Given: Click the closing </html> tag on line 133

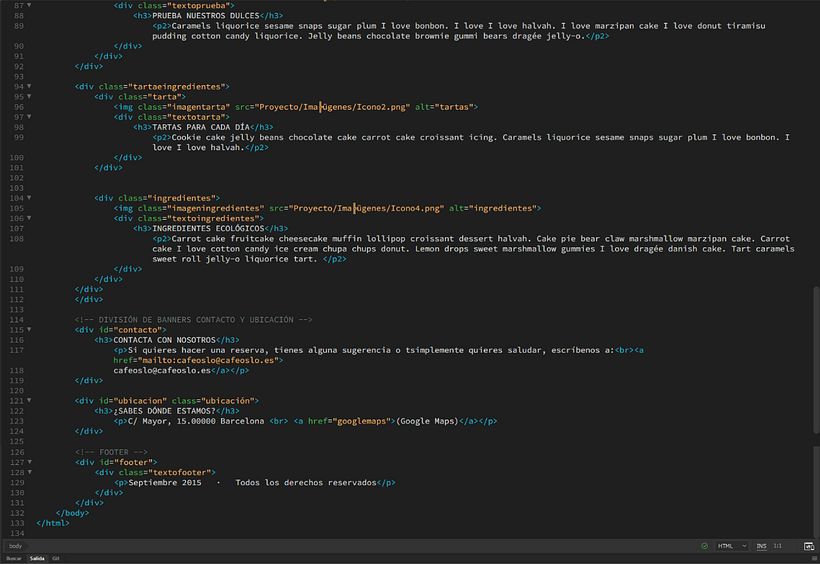Looking at the screenshot, I should 53,523.
